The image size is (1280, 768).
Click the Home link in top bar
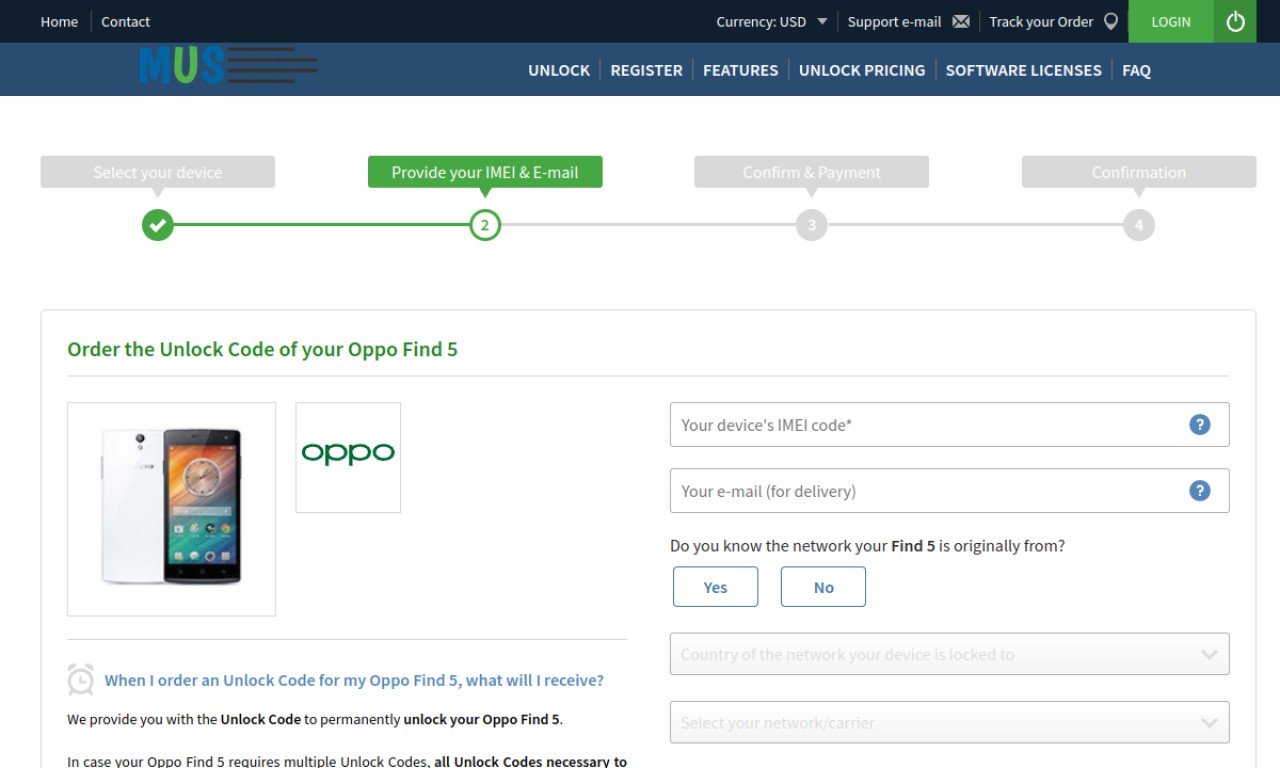point(59,21)
